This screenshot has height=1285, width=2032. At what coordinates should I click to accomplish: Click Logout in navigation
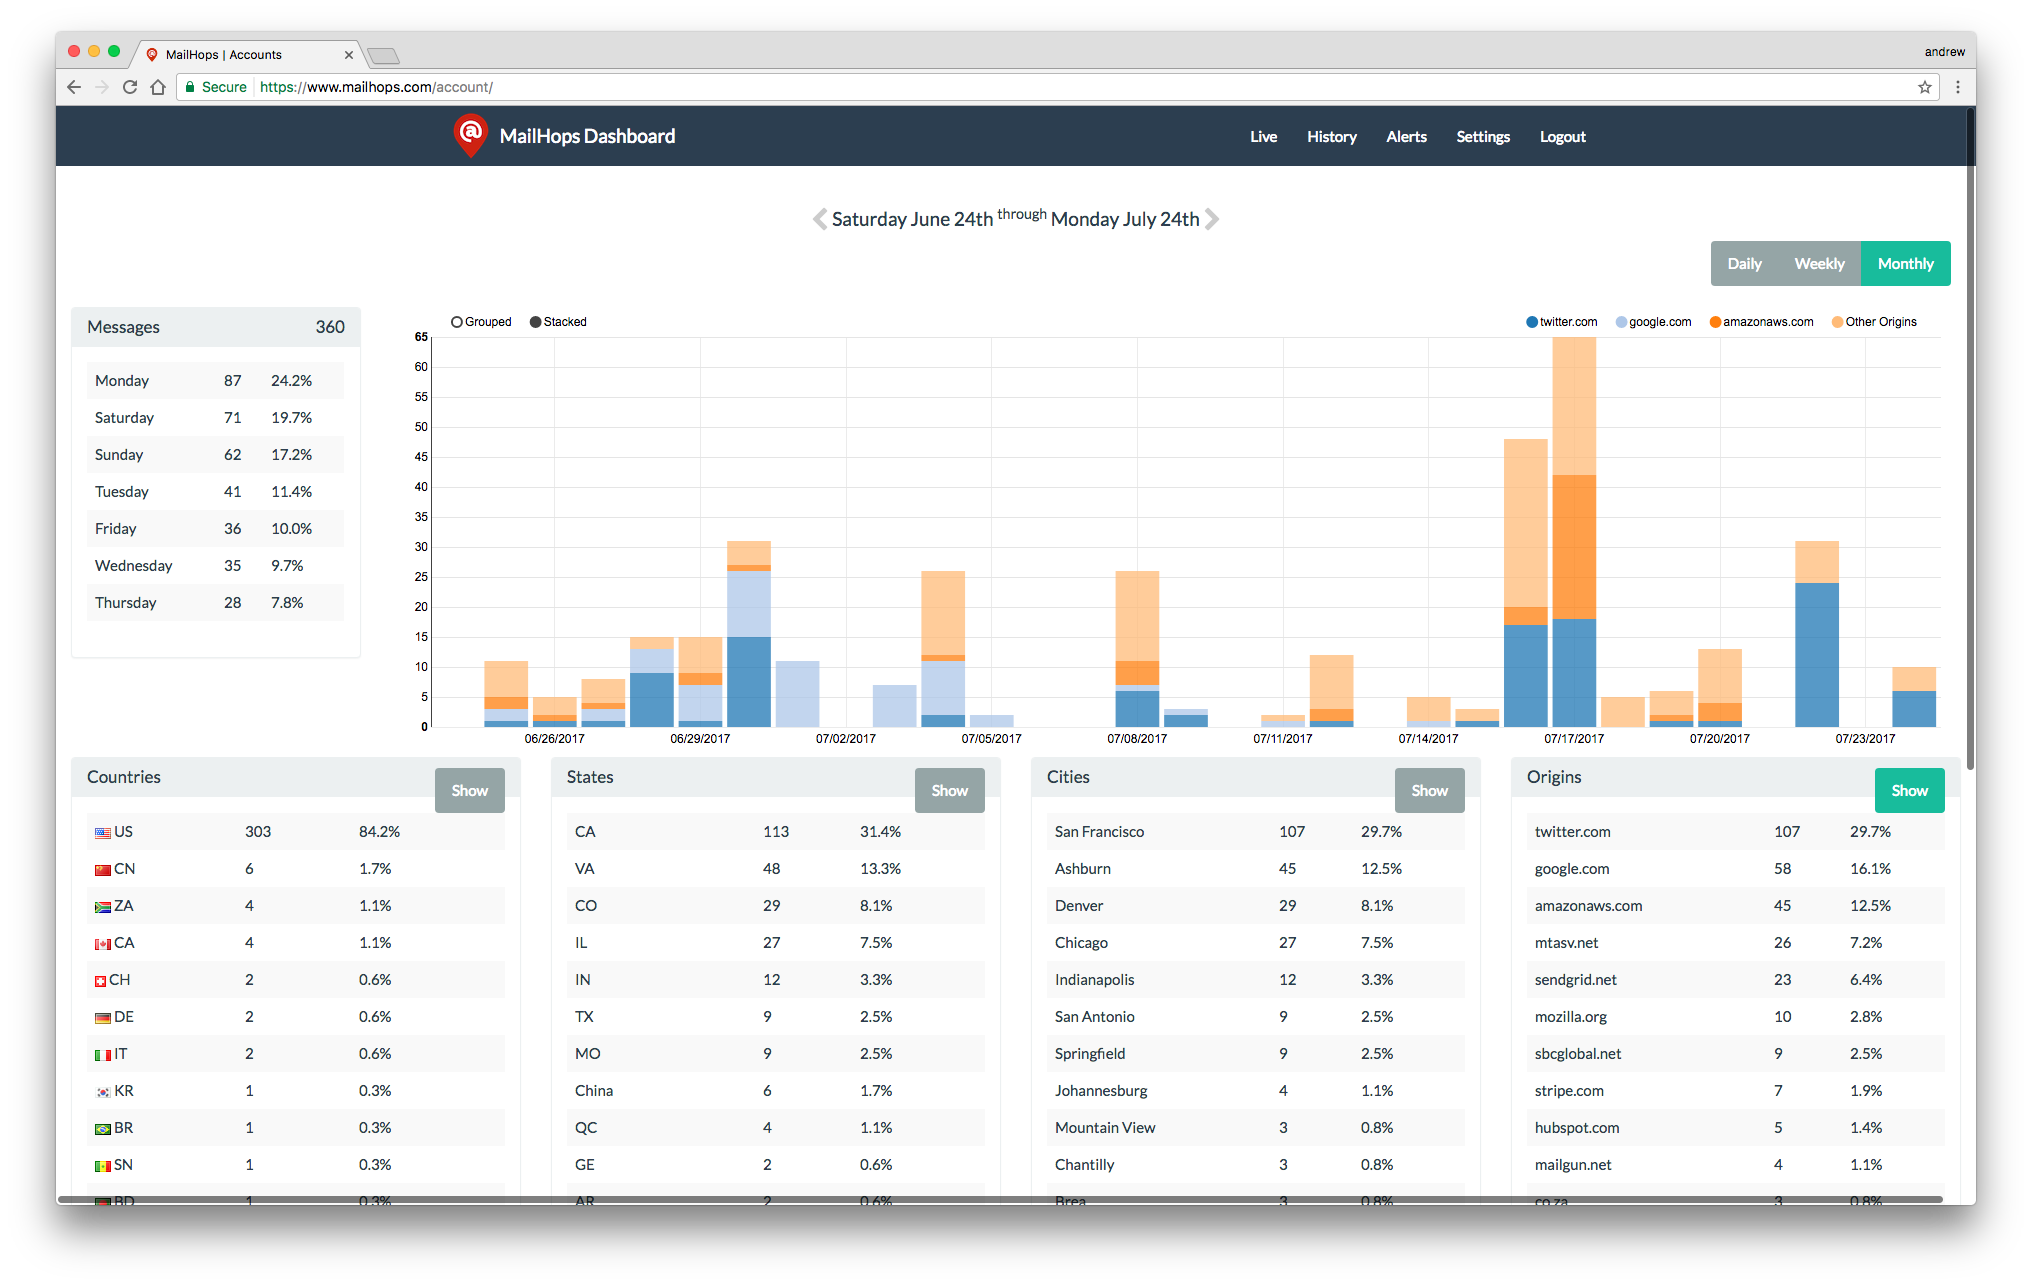pos(1563,137)
